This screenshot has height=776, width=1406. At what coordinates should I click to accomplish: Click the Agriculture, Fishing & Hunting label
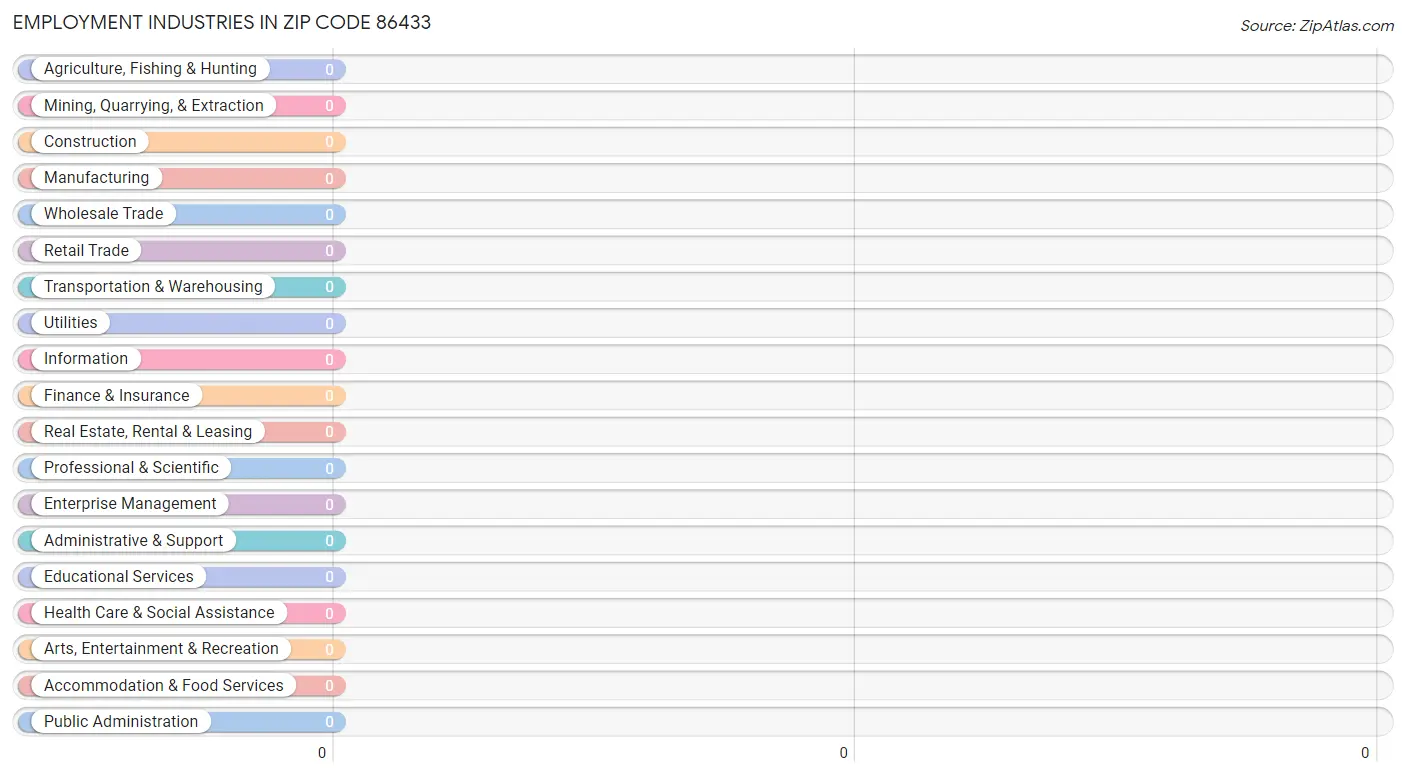[150, 69]
